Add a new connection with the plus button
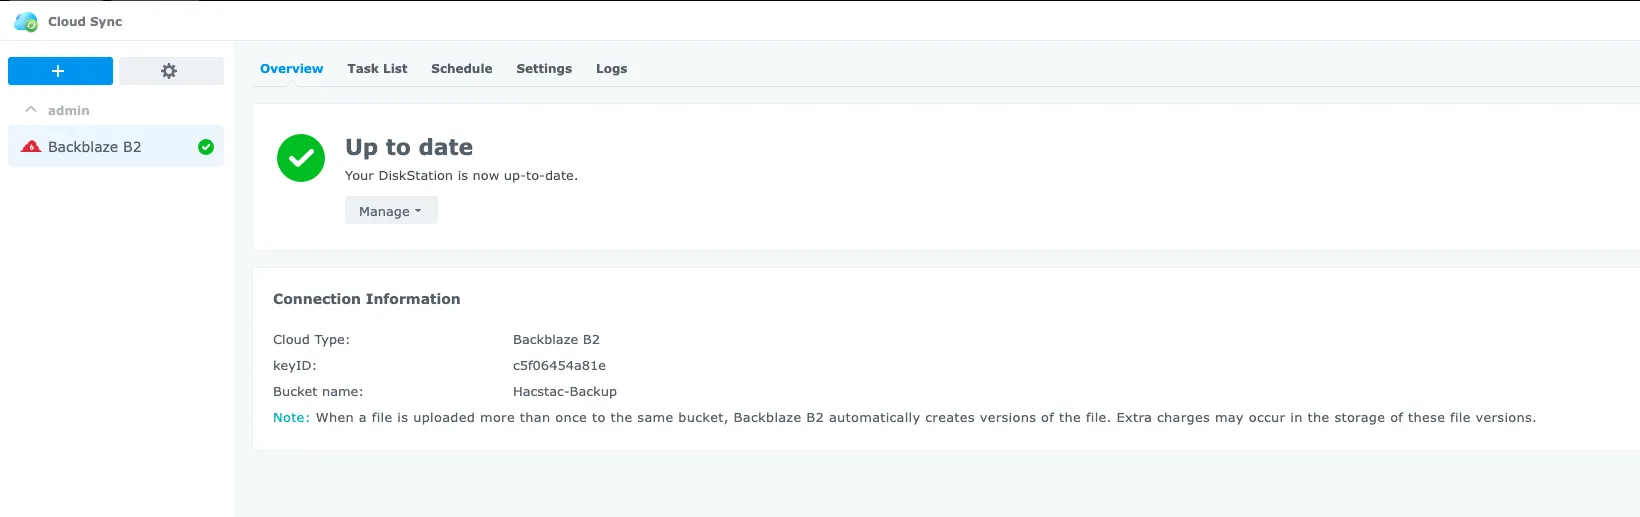This screenshot has width=1640, height=517. 60,71
